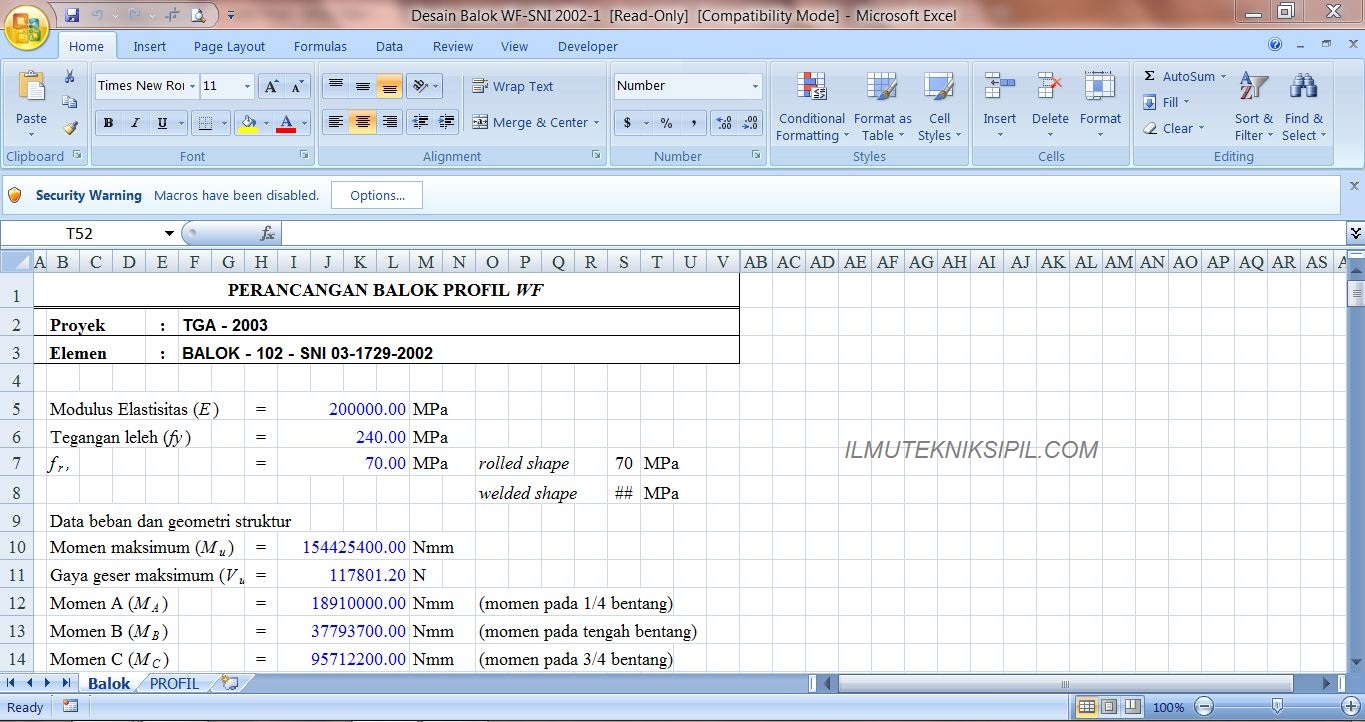Set Middle Align vertical alignment
Viewport: 1365px width, 722px height.
coord(363,86)
